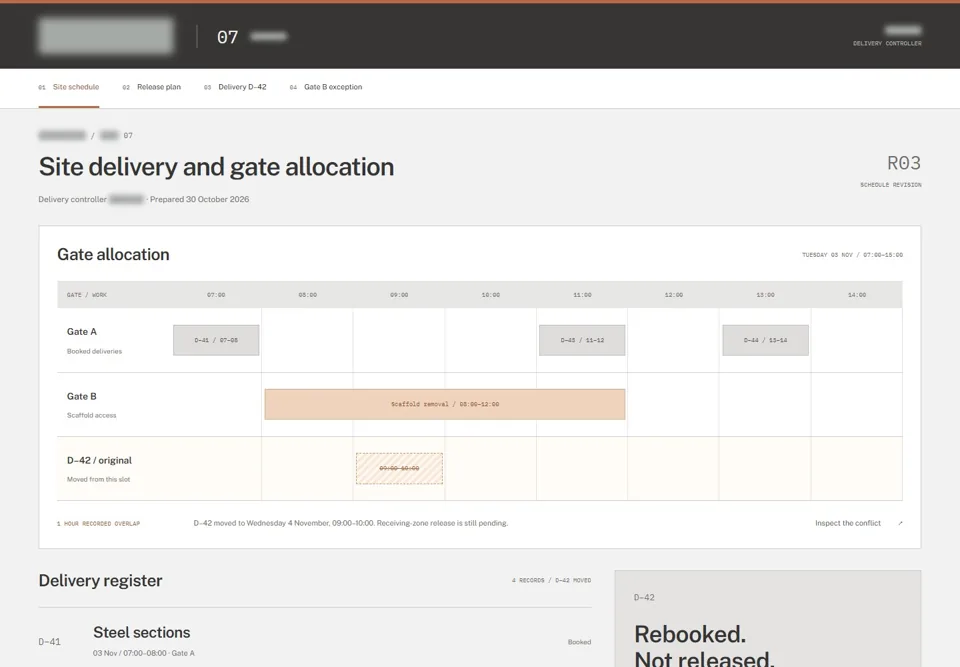Click the blurred logo in the header
960x667 pixels.
106,36
